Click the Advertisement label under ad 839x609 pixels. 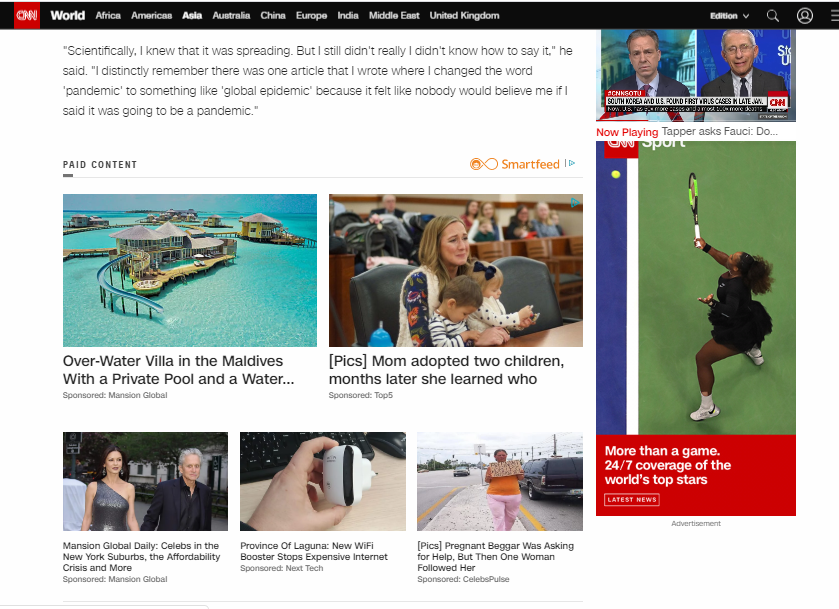696,523
